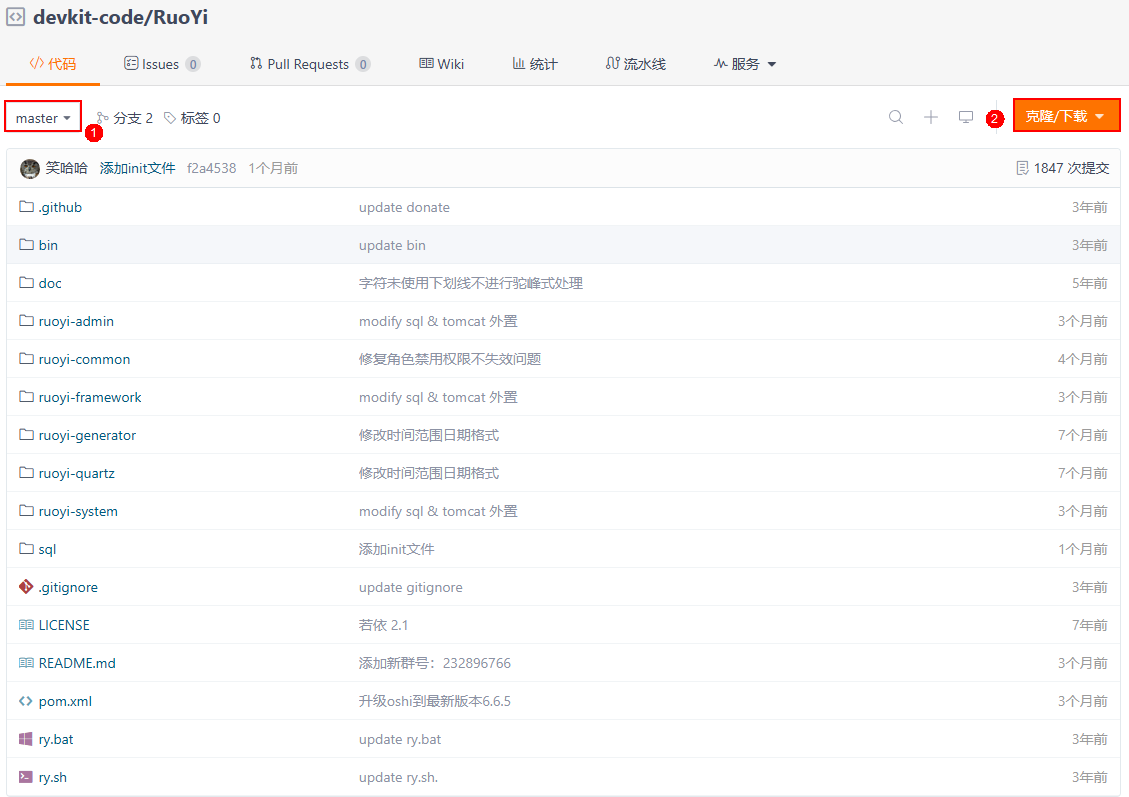Screen dimensions: 1129x797
Task: Click the ruoyi-admin folder icon
Action: point(27,320)
